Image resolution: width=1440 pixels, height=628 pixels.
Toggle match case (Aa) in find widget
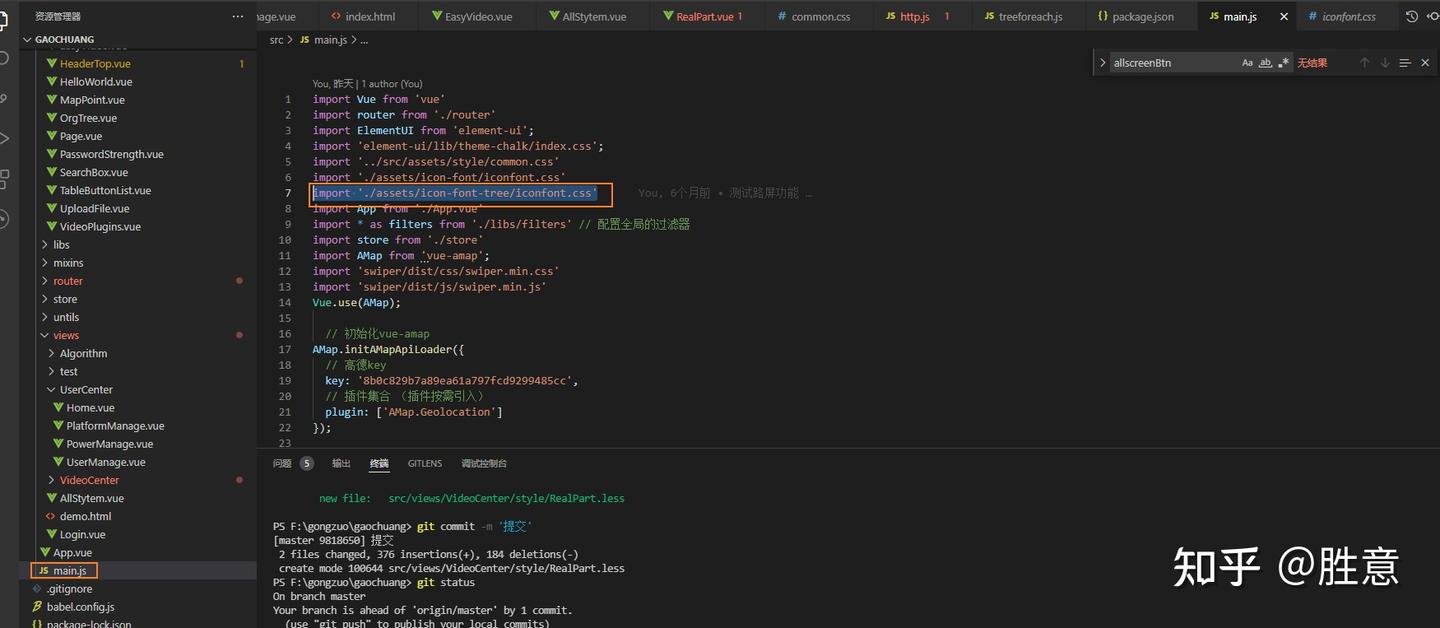click(x=1249, y=62)
